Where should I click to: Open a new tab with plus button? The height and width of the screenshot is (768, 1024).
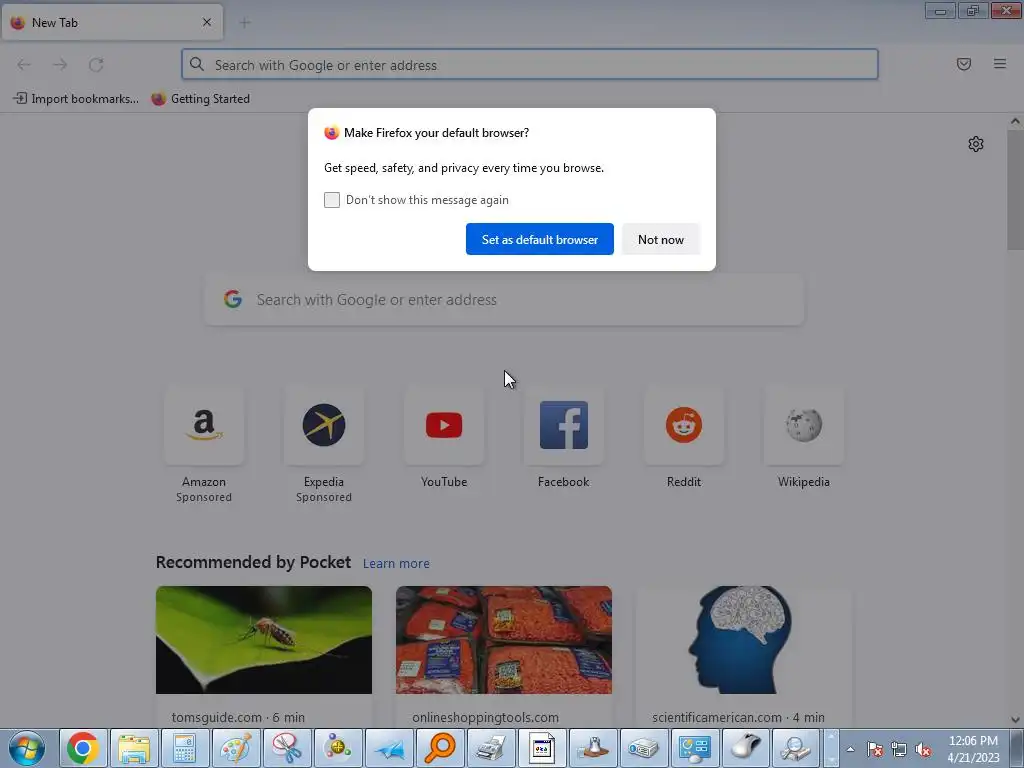tap(245, 23)
